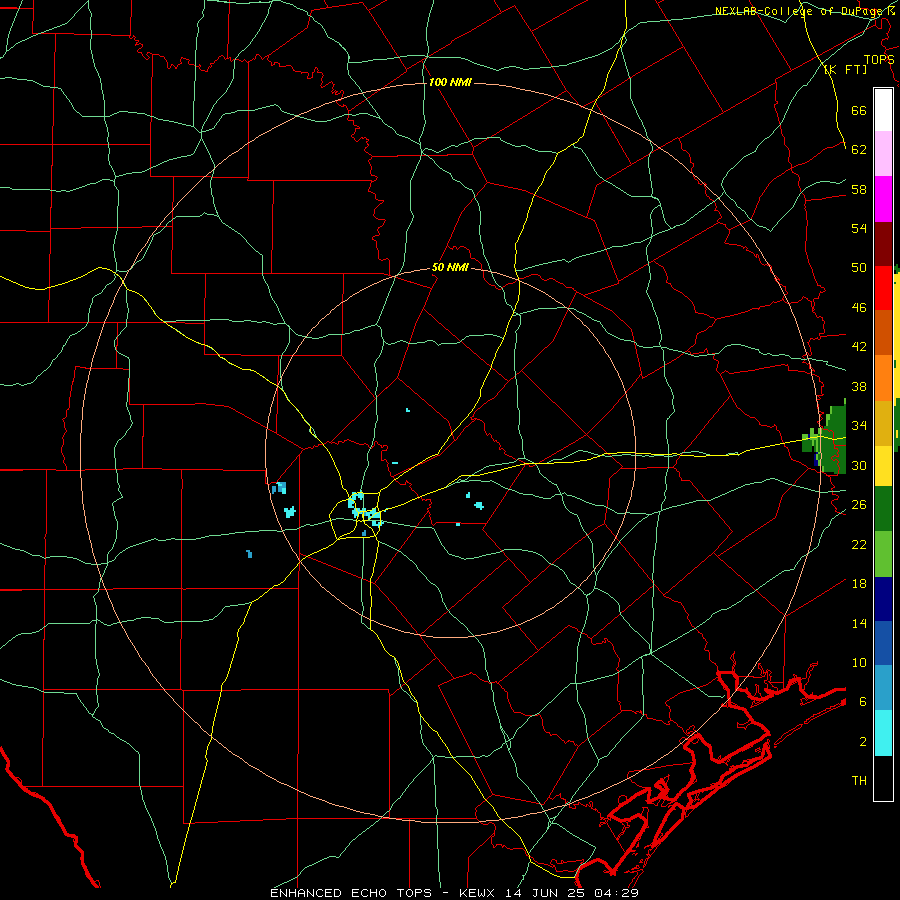Image resolution: width=900 pixels, height=900 pixels.
Task: Click the blue echo pair west of center
Action: (x=280, y=488)
